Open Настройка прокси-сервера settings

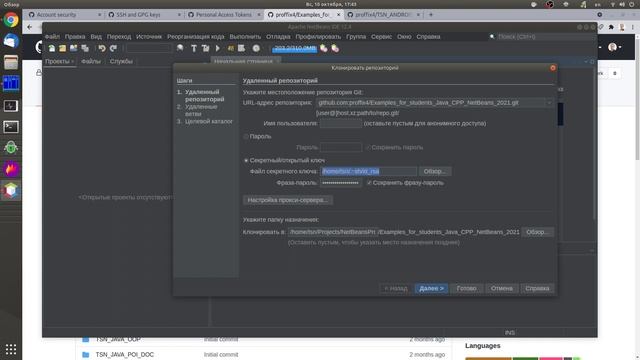click(x=288, y=200)
